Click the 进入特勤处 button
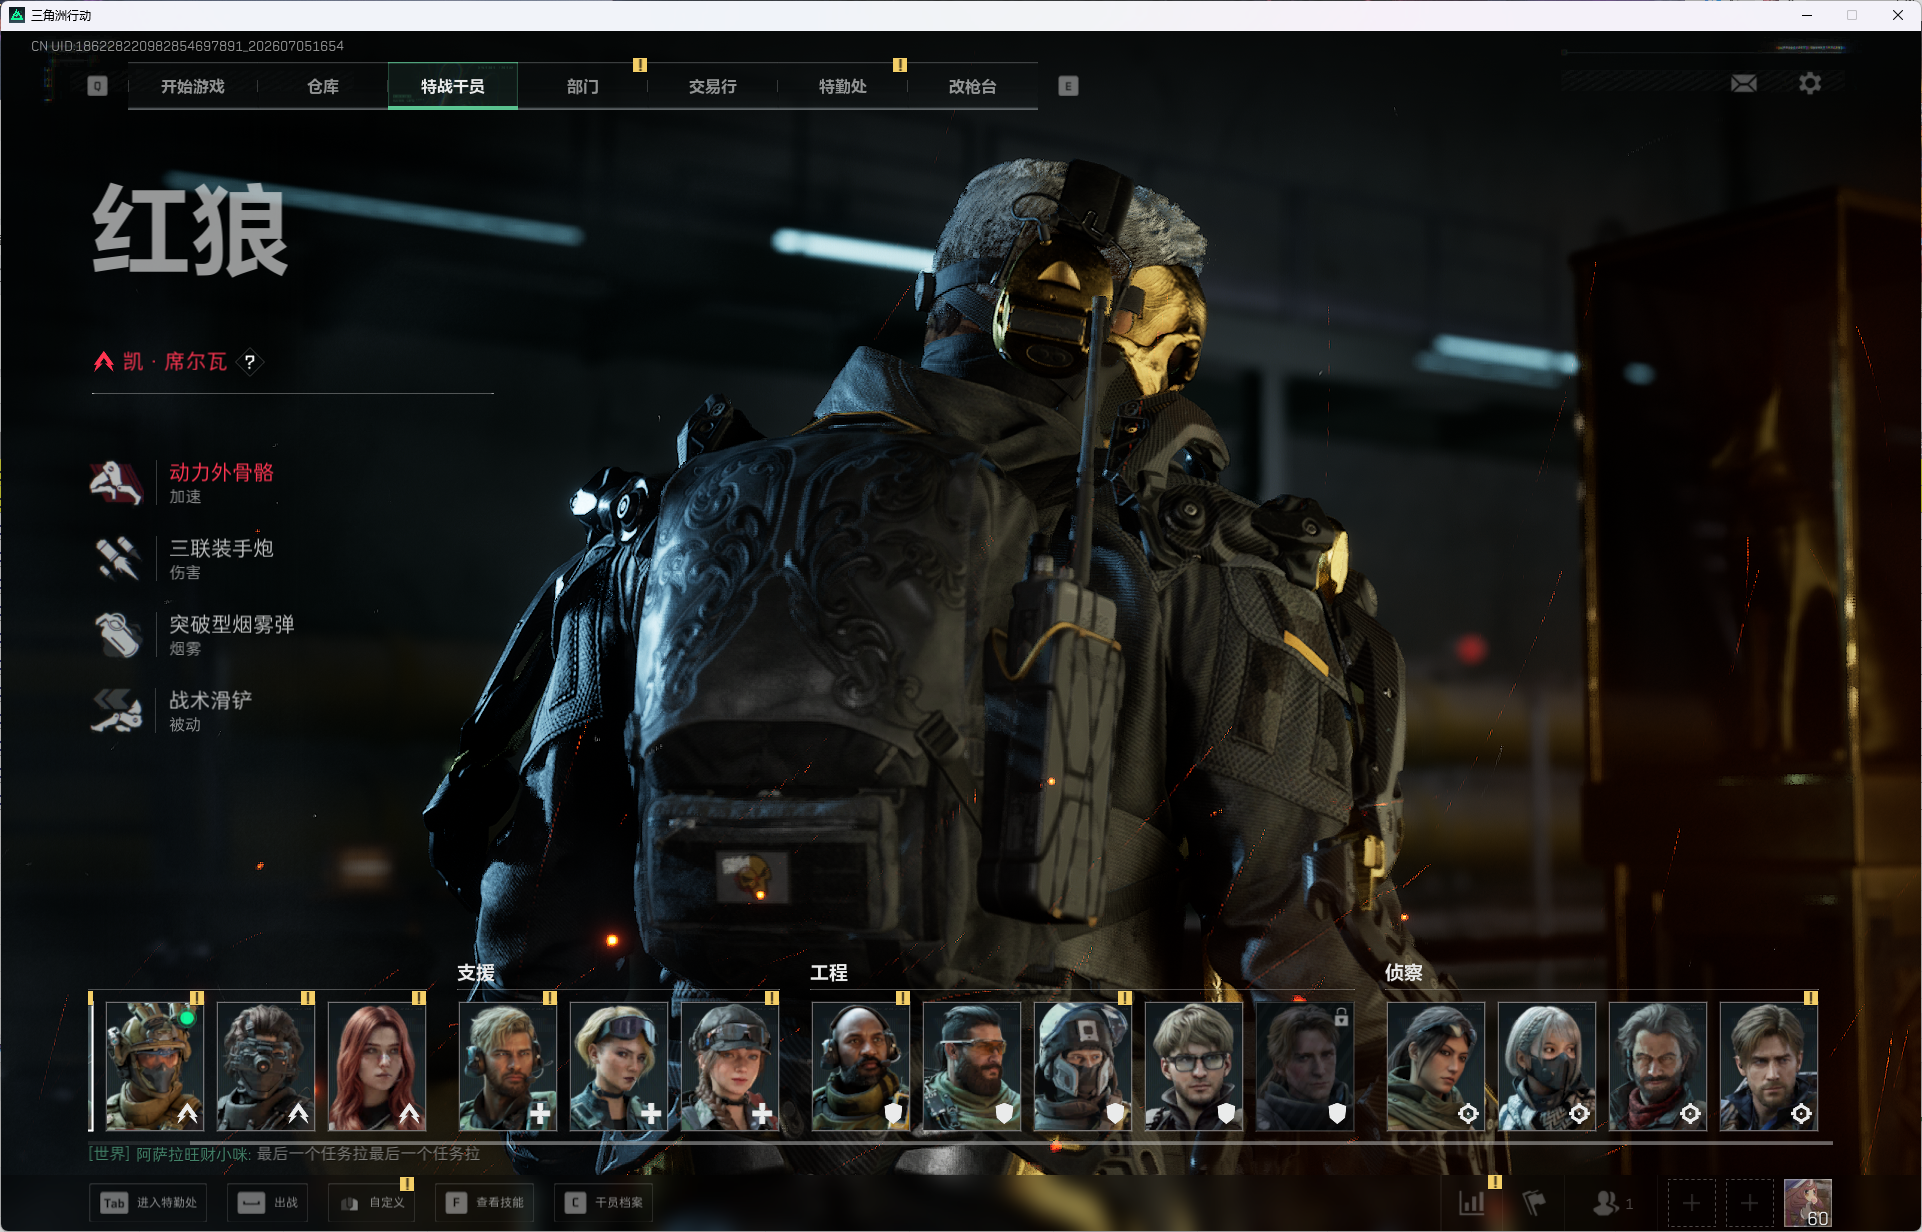 (148, 1203)
